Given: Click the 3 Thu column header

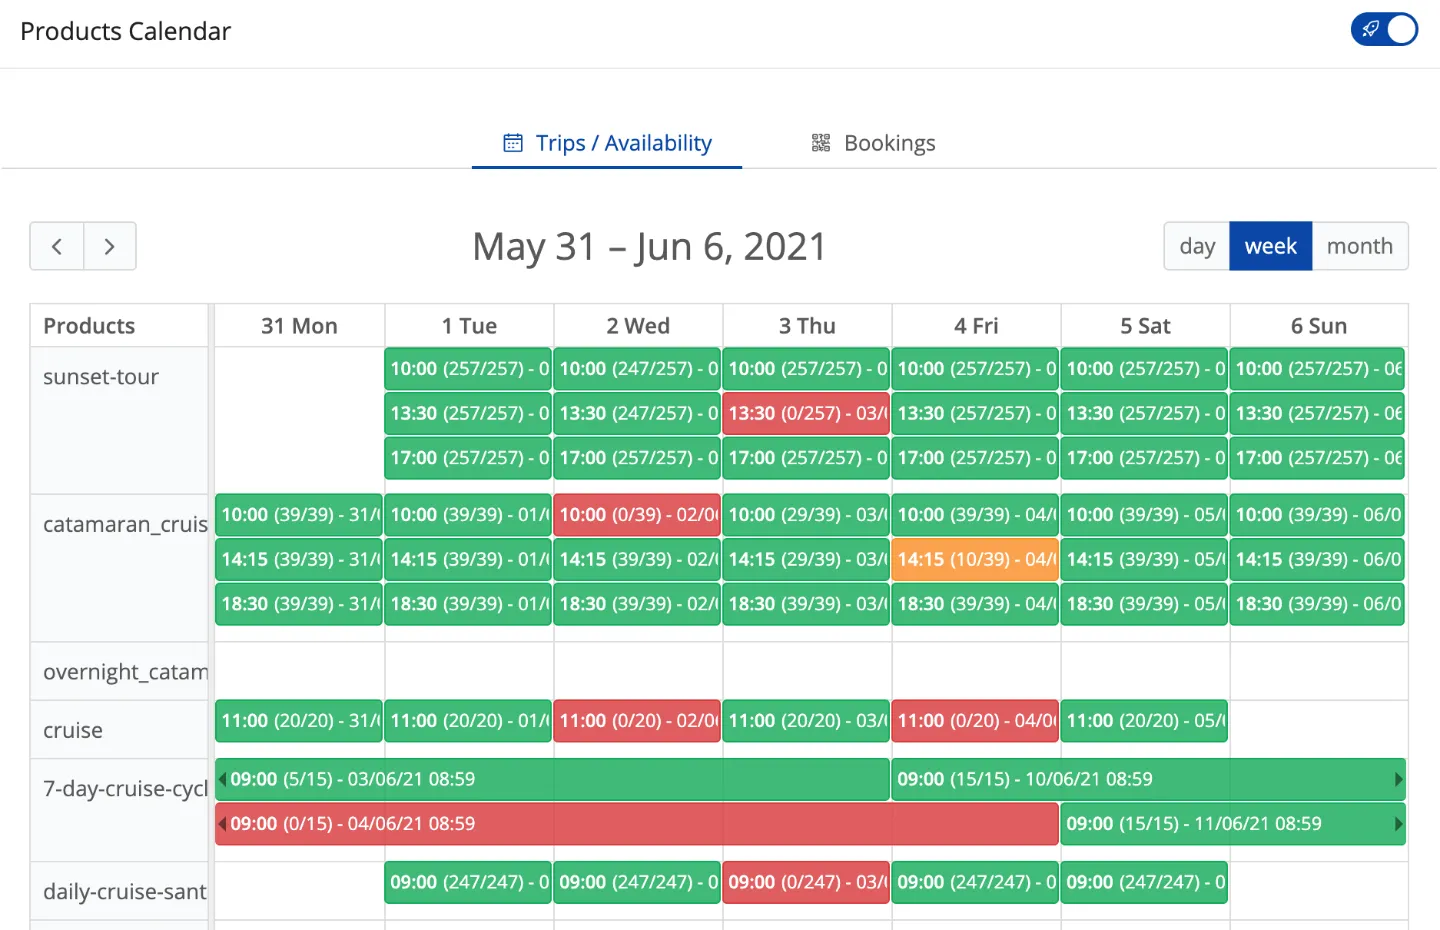Looking at the screenshot, I should click(807, 326).
